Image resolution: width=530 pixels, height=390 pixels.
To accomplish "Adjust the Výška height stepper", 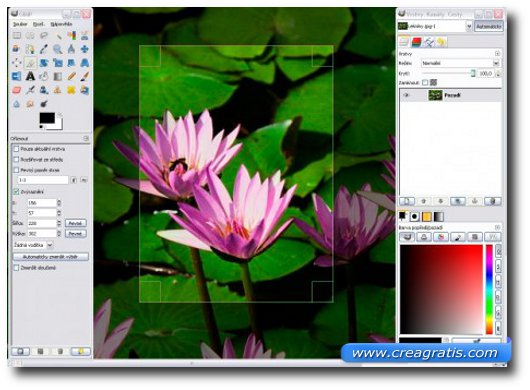I will click(x=59, y=234).
